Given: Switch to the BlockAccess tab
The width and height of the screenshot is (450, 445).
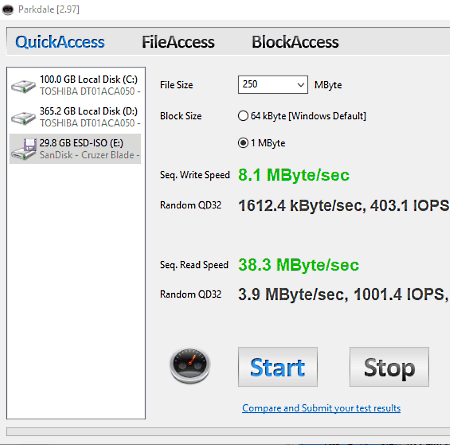Looking at the screenshot, I should [x=295, y=42].
